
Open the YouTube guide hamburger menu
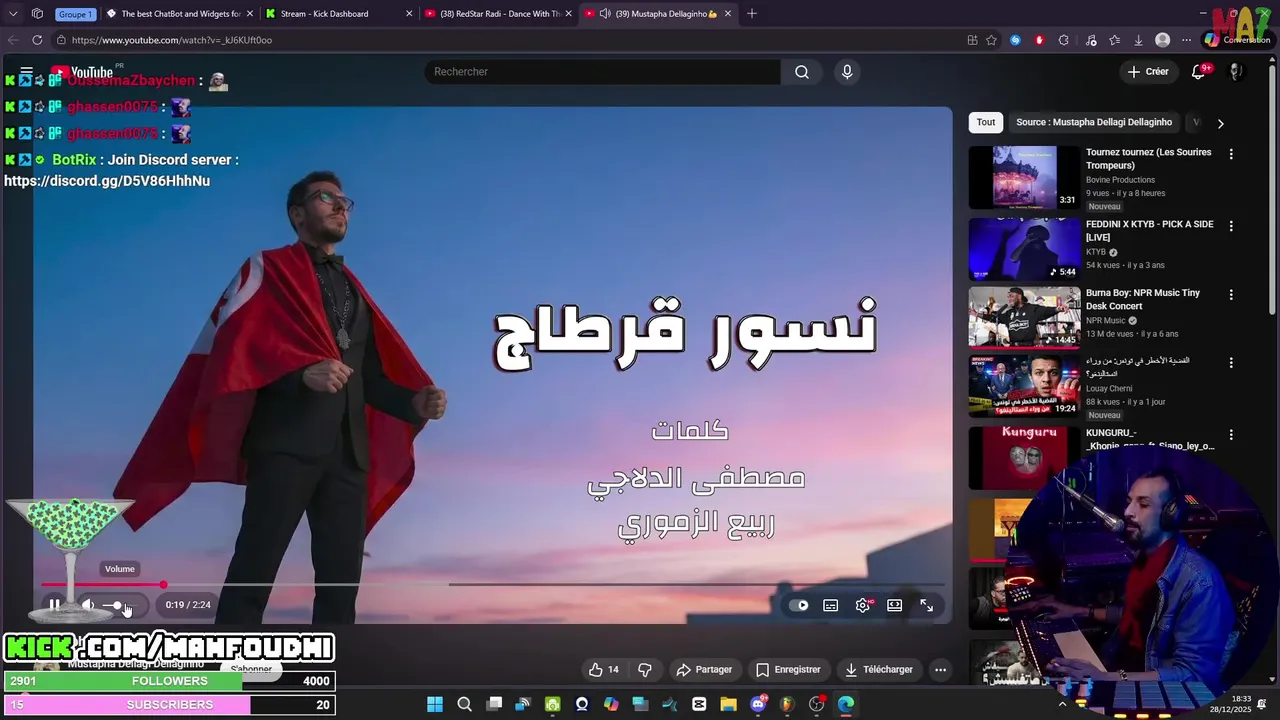pyautogui.click(x=27, y=72)
